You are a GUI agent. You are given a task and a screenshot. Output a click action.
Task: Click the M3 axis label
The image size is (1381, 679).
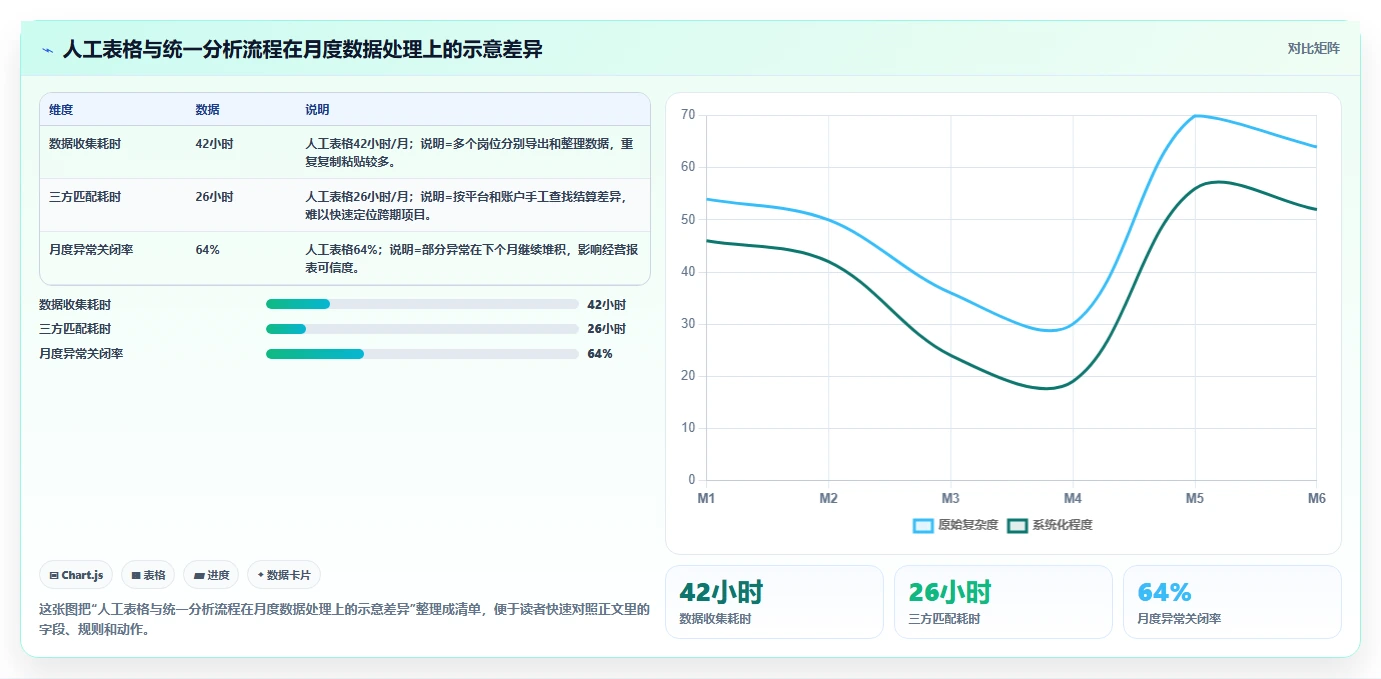pos(950,498)
